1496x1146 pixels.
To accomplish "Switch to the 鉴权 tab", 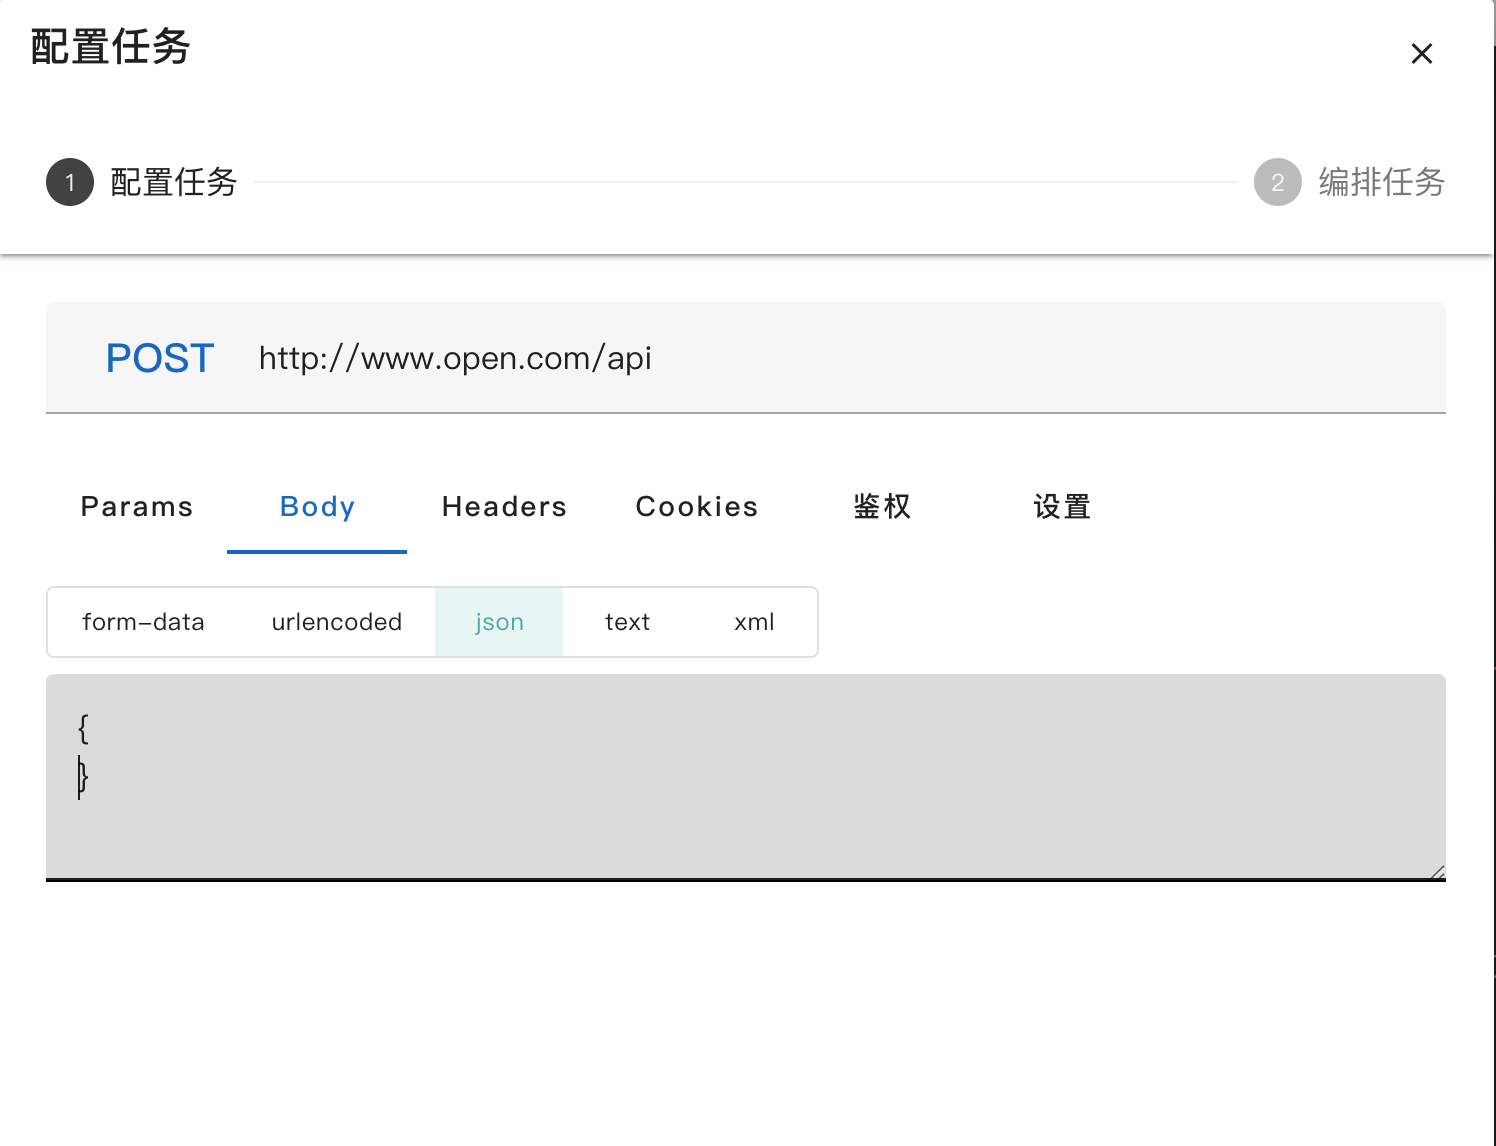I will point(881,507).
